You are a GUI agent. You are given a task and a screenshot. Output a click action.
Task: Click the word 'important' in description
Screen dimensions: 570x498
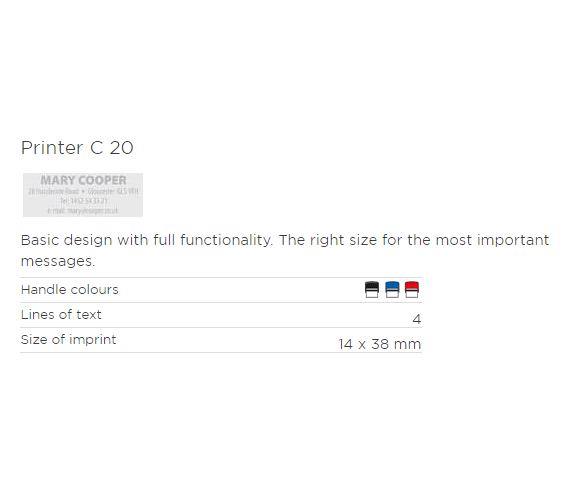(513, 240)
